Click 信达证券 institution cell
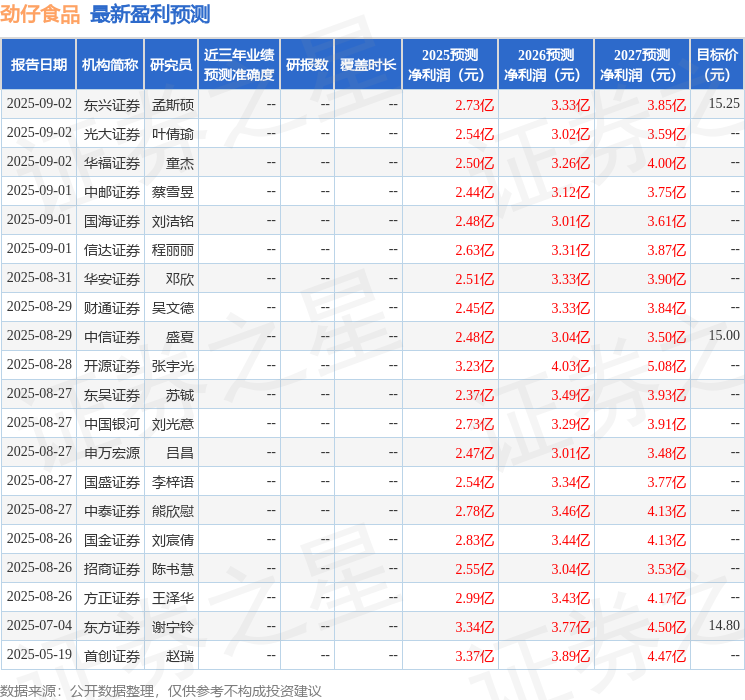Image resolution: width=745 pixels, height=700 pixels. coord(112,250)
